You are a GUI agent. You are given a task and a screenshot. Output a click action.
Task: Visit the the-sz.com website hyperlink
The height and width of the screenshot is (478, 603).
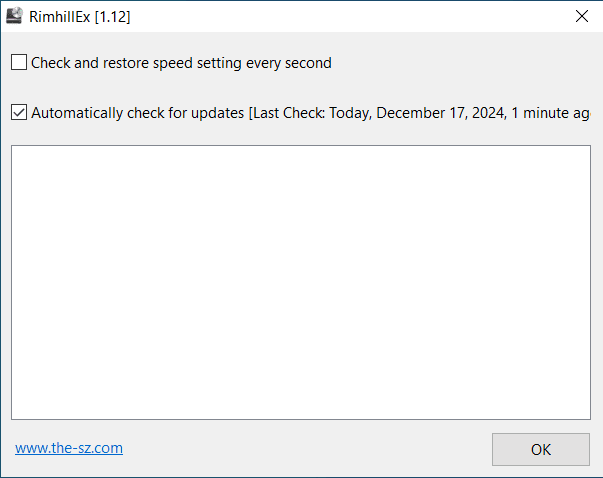click(69, 448)
